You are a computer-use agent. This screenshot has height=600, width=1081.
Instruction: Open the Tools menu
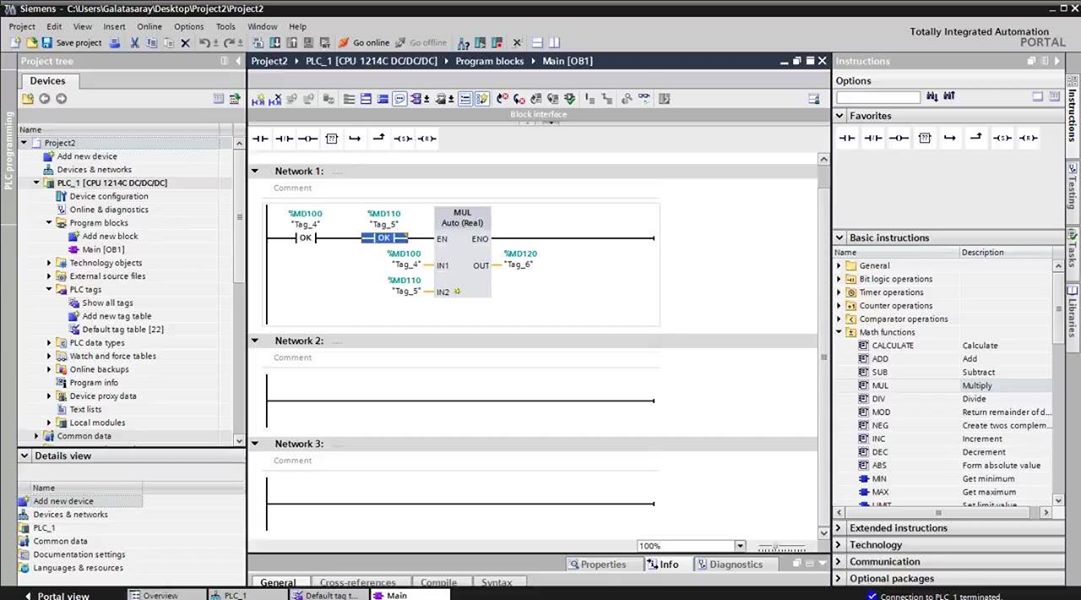225,26
